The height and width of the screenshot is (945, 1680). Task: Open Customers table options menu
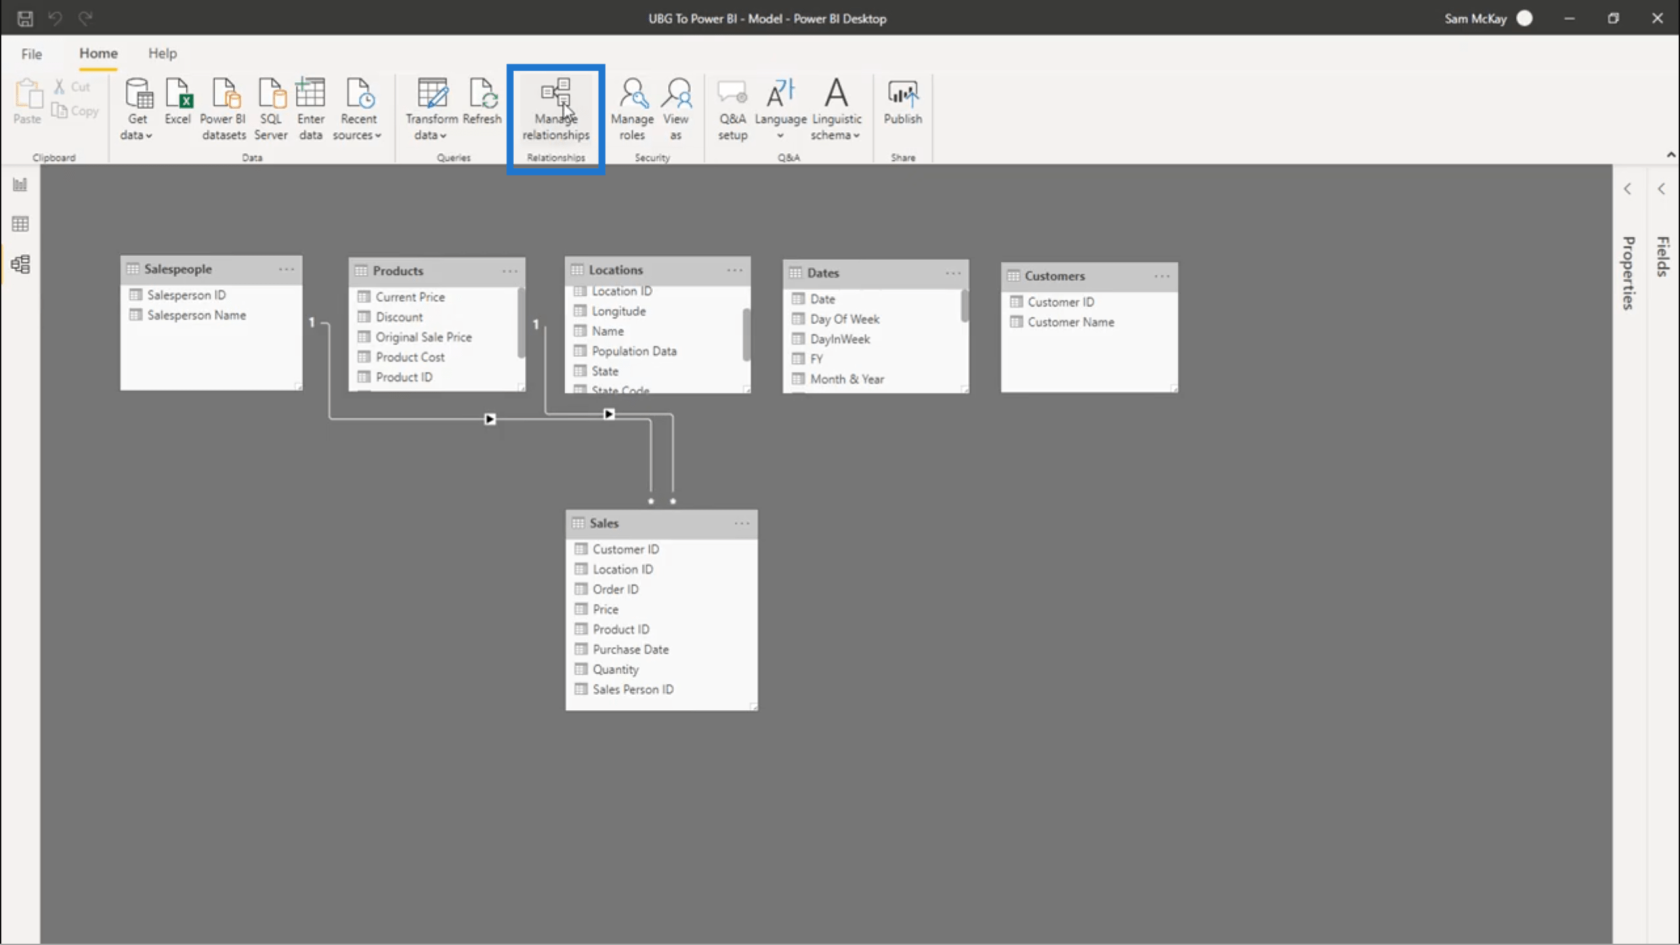[1162, 276]
